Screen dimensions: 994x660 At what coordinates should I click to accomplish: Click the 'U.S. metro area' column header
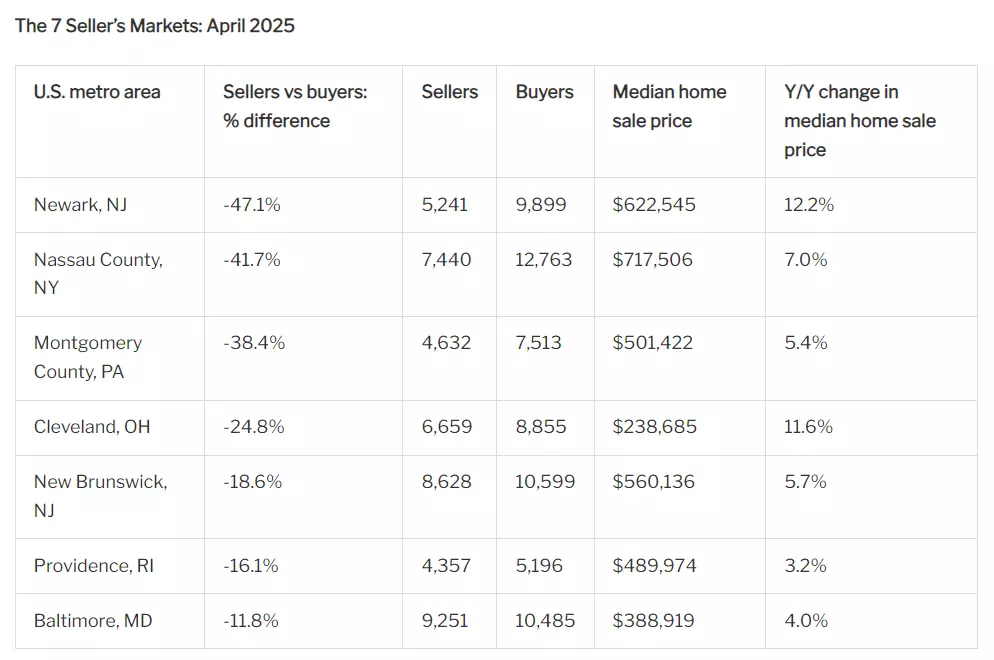(x=97, y=92)
